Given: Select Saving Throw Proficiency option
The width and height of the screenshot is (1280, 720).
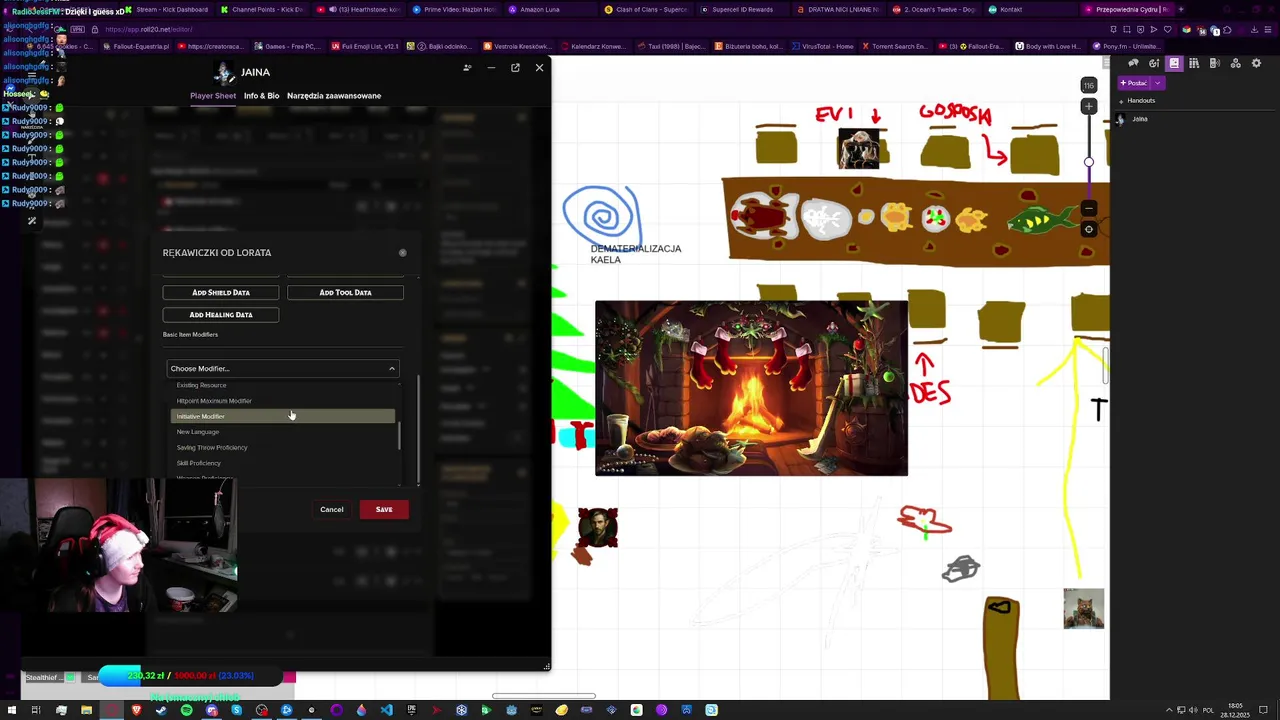Looking at the screenshot, I should [x=284, y=447].
